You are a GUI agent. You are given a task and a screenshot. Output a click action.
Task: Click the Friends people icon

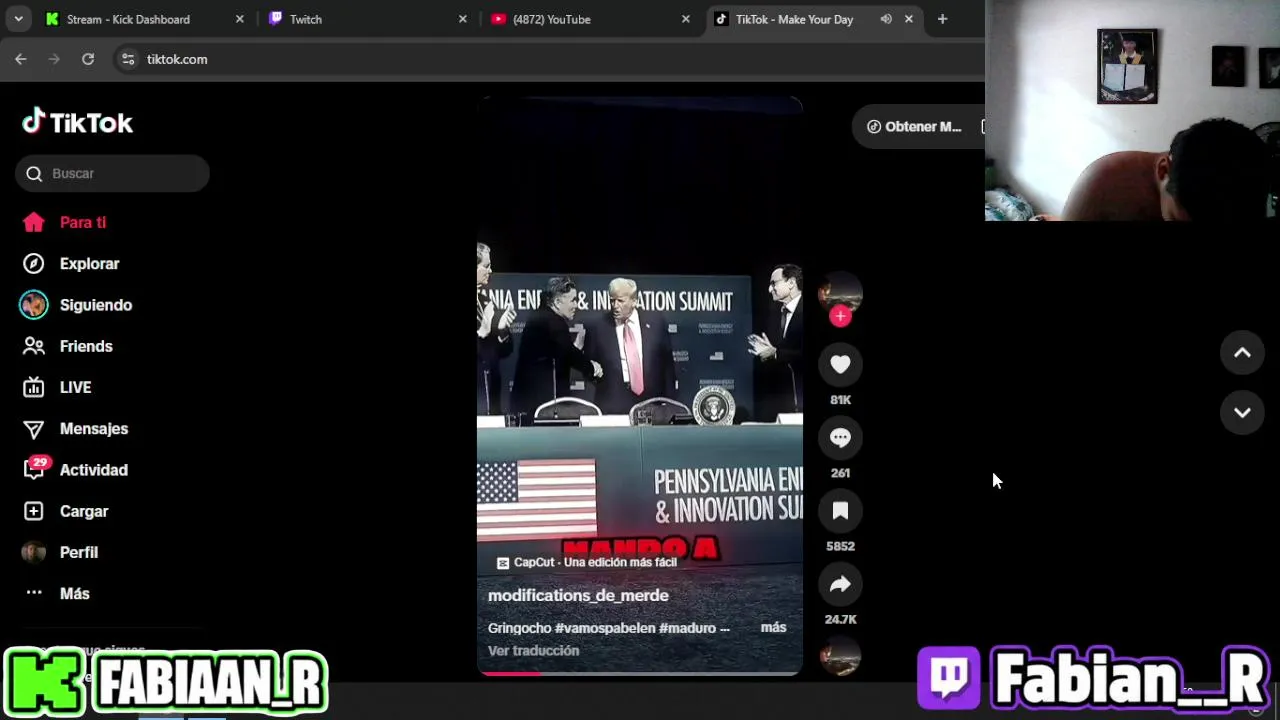tap(34, 346)
